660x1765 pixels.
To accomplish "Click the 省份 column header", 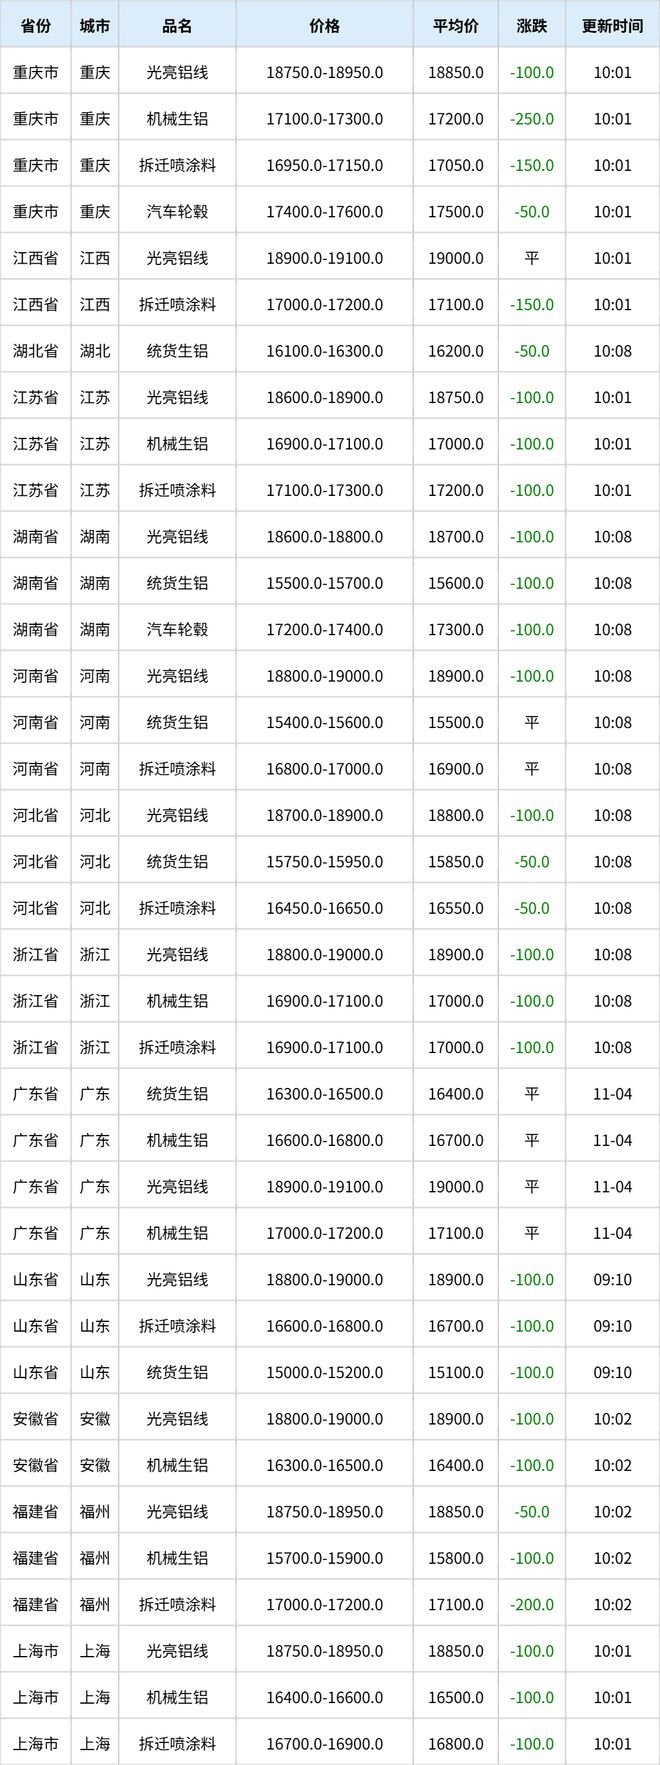I will pos(35,26).
